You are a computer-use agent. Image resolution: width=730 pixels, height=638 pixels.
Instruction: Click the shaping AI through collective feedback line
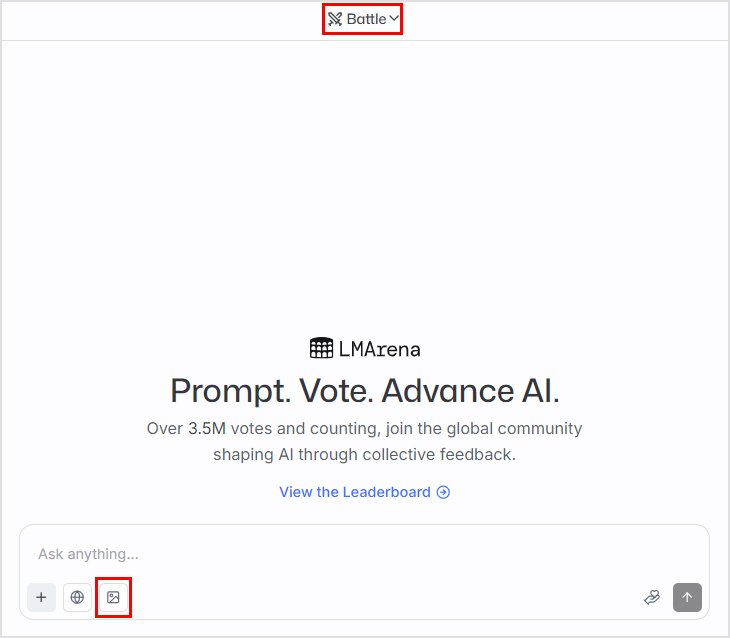[364, 454]
